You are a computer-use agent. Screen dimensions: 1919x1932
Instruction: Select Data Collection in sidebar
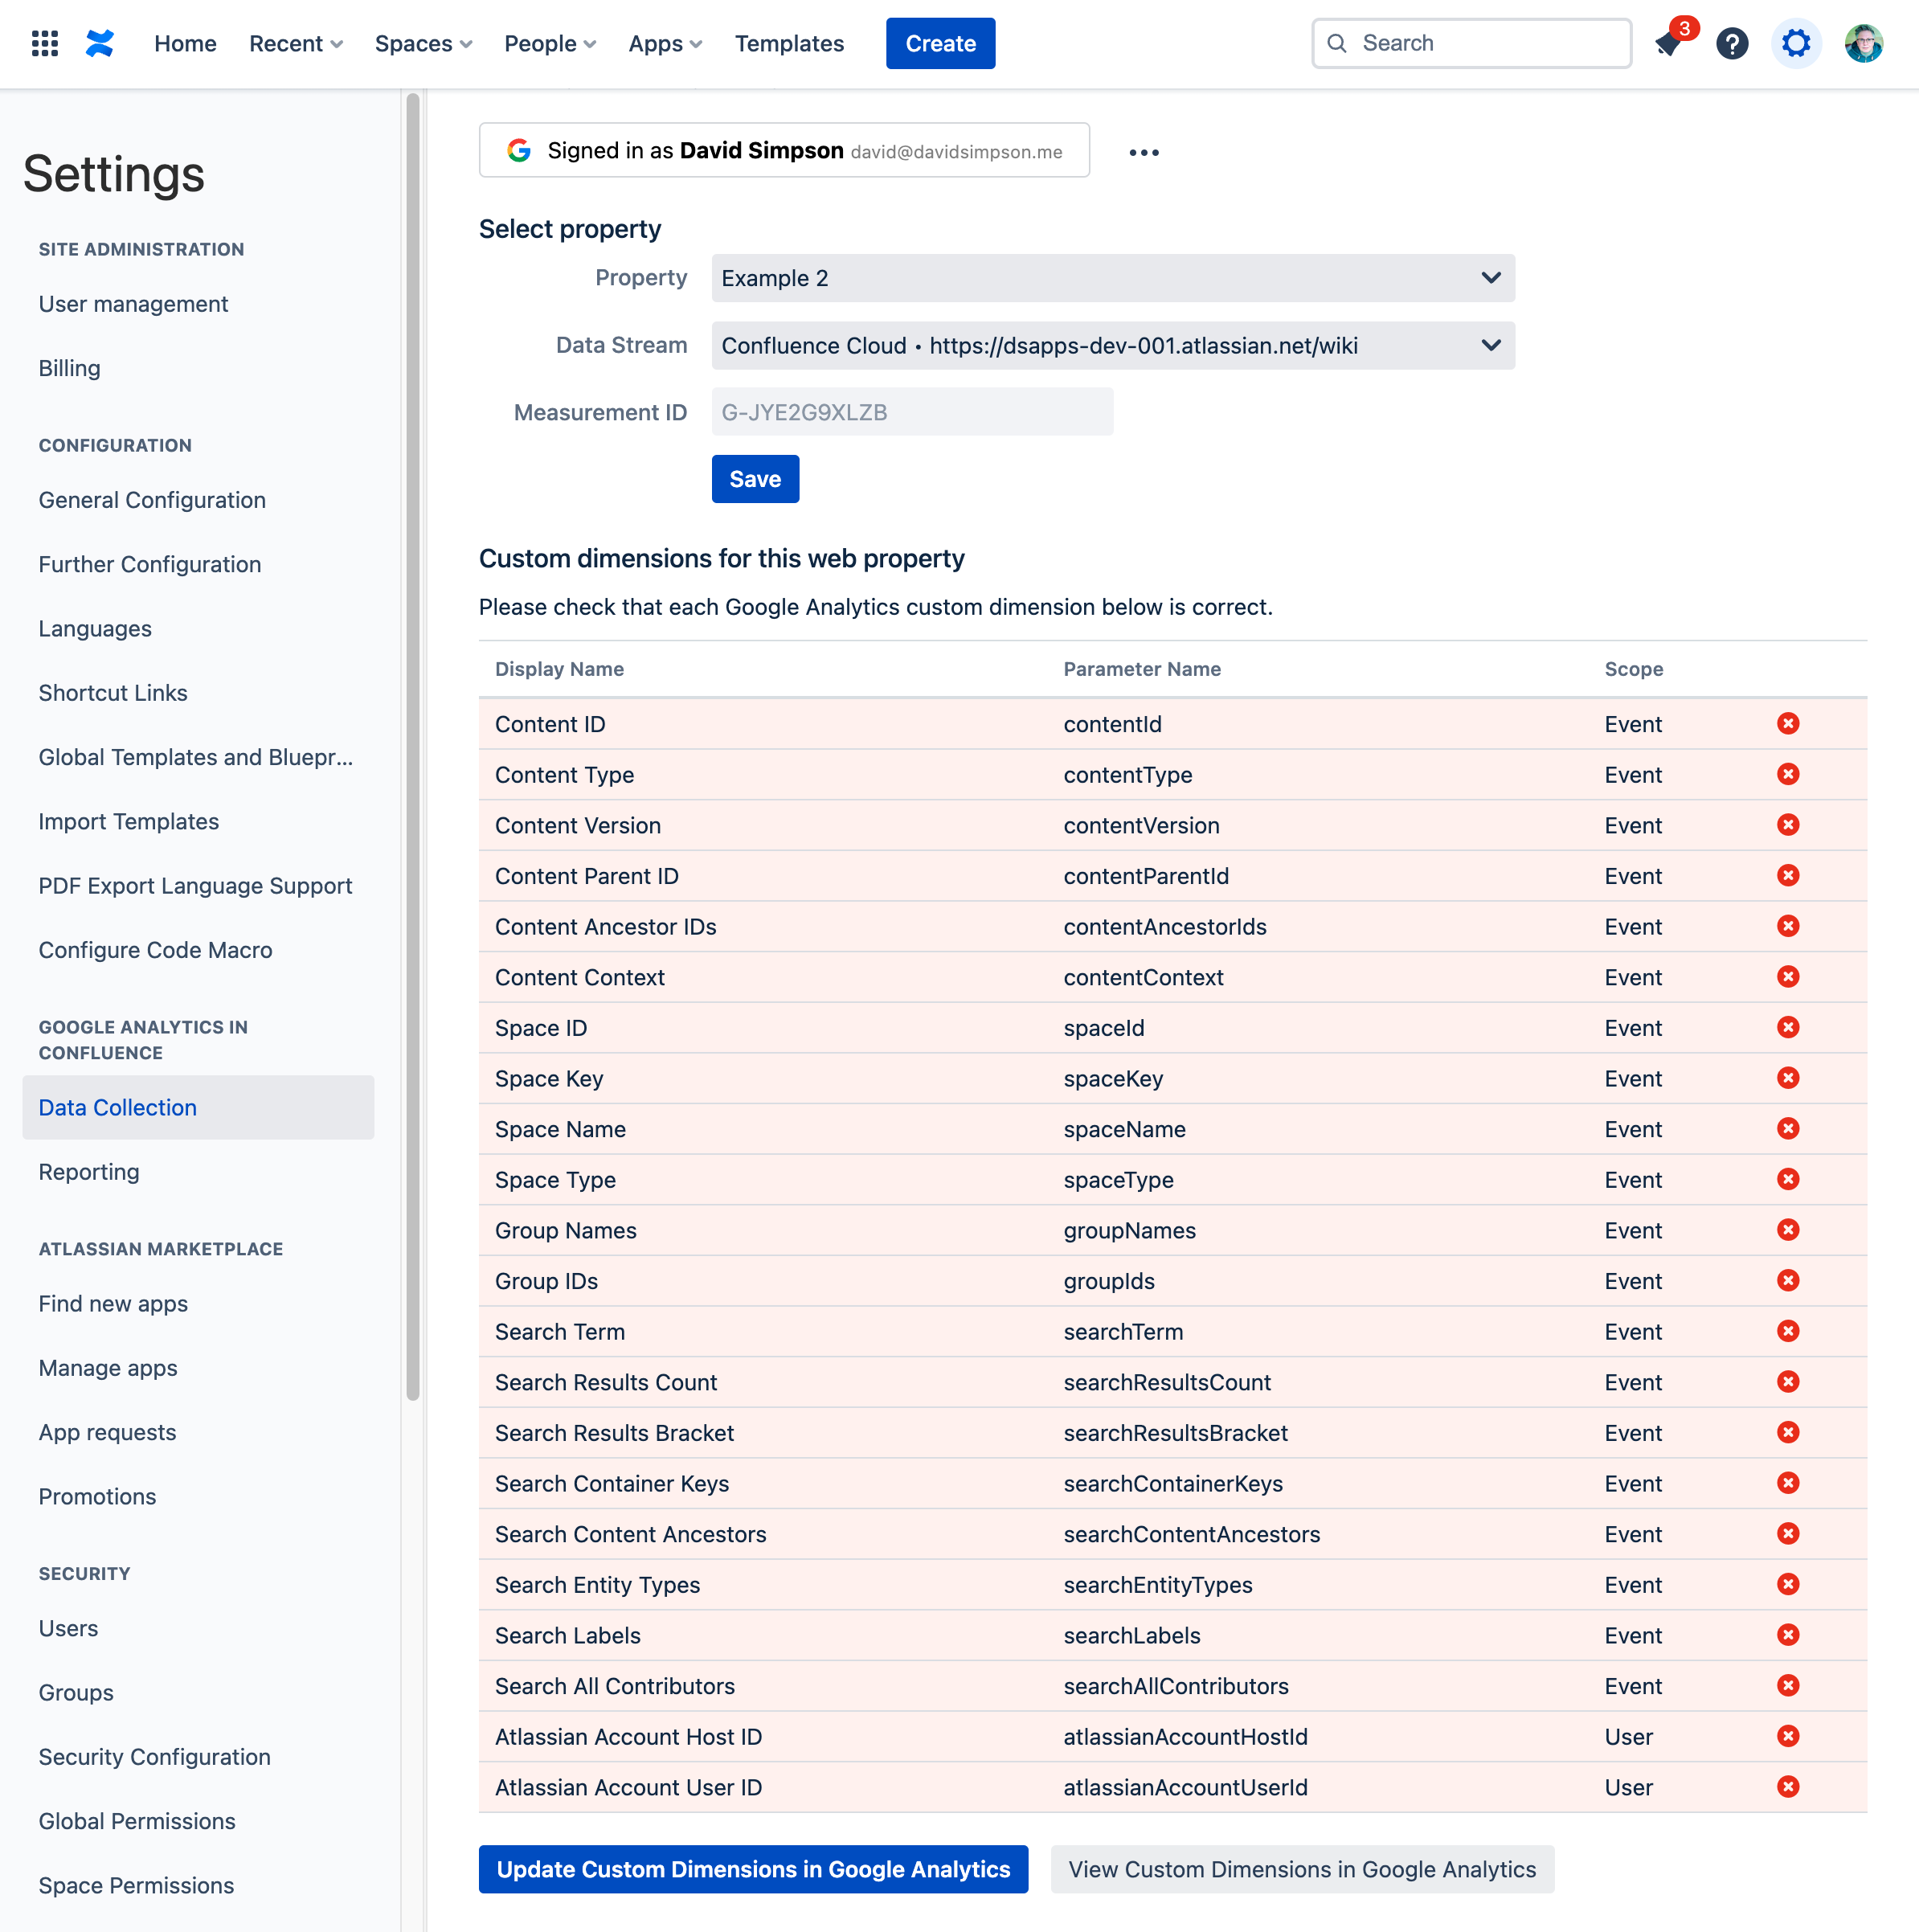pyautogui.click(x=198, y=1107)
